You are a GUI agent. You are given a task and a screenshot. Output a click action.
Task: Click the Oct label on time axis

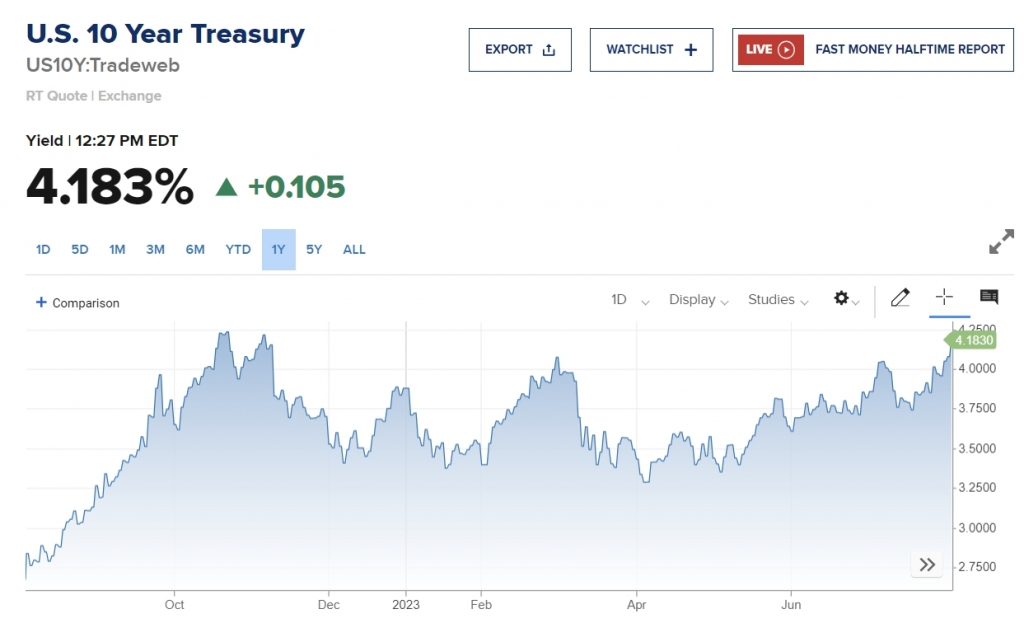click(174, 604)
